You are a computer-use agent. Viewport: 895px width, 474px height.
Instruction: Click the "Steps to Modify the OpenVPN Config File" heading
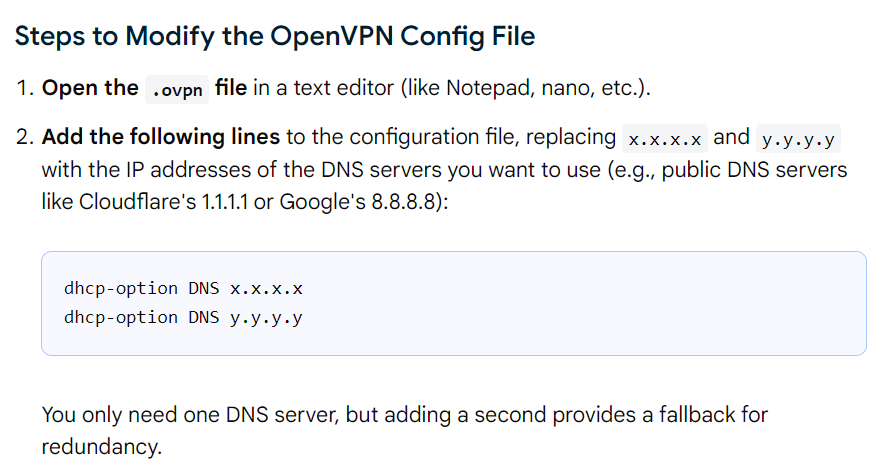point(275,37)
